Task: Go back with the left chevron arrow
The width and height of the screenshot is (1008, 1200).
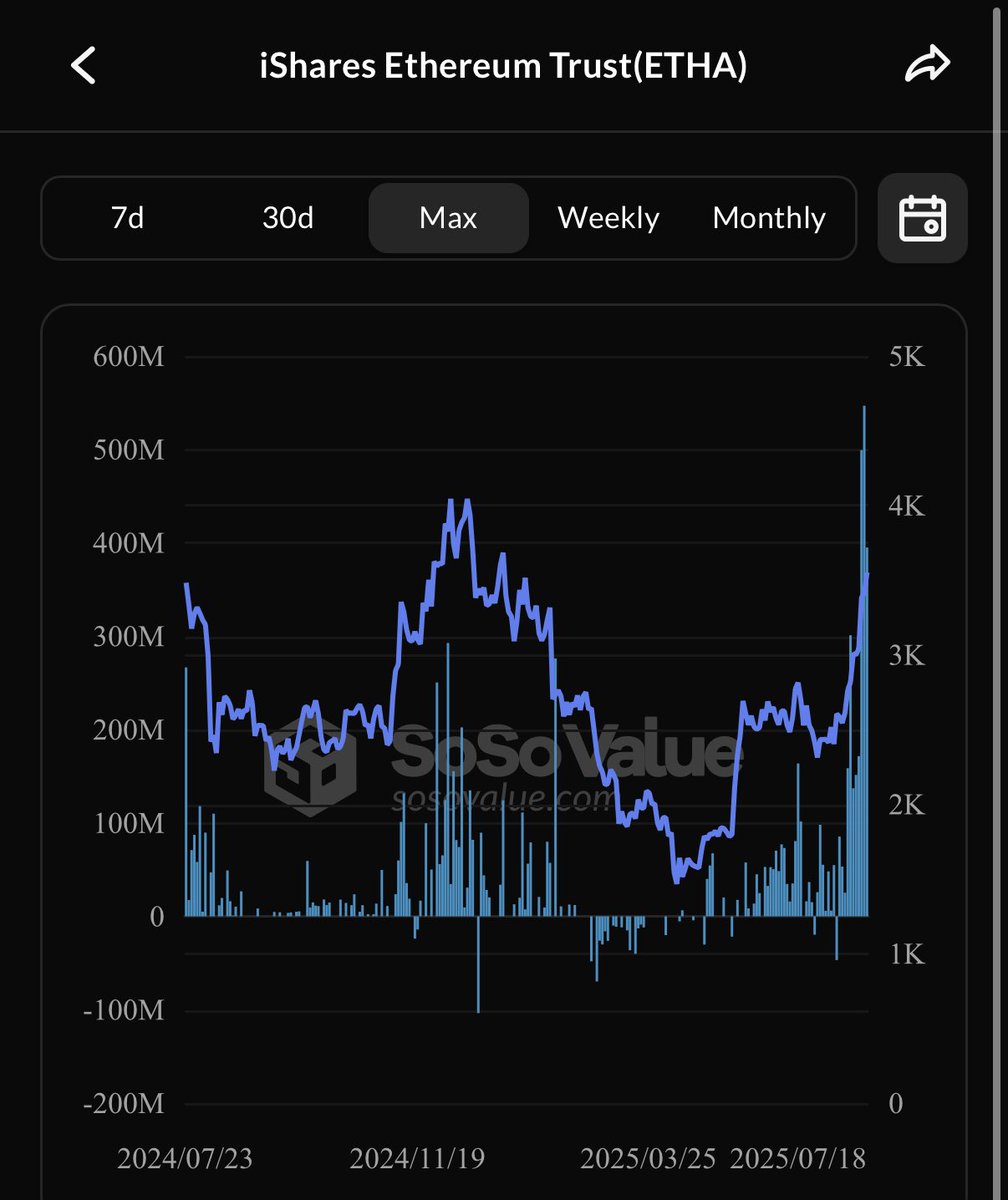Action: click(84, 66)
